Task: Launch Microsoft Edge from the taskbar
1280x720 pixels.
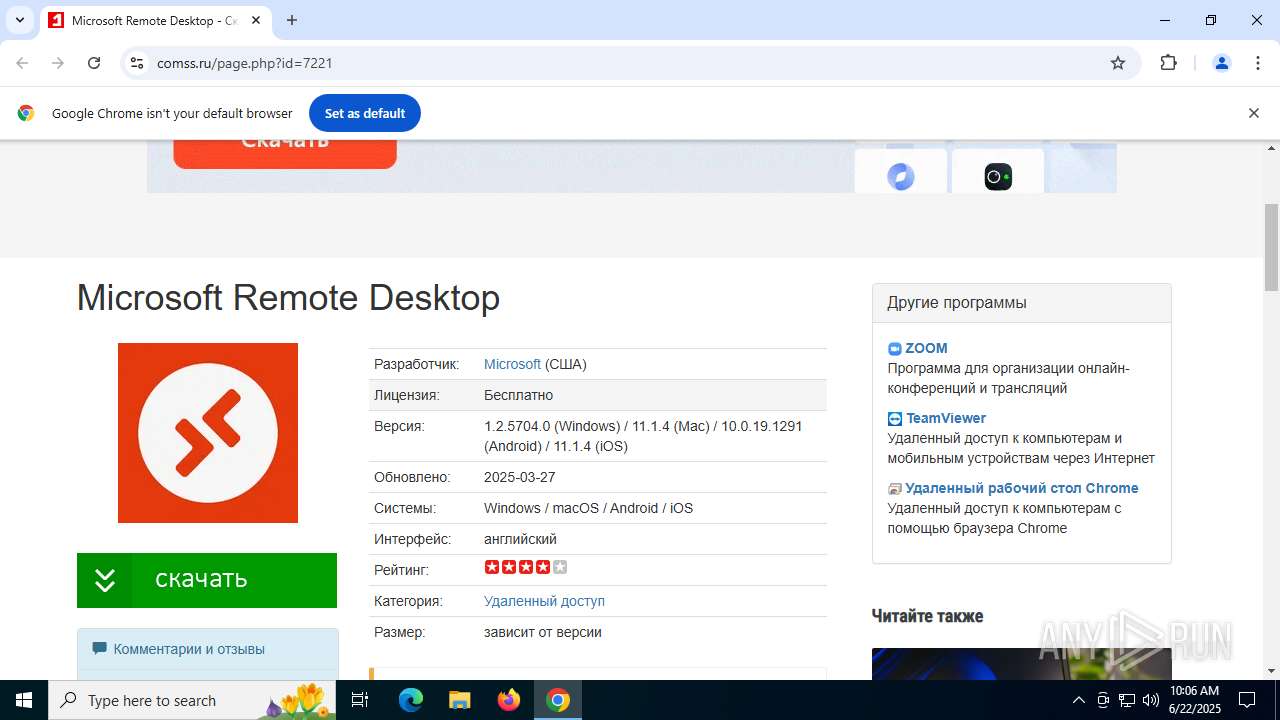Action: pyautogui.click(x=411, y=700)
